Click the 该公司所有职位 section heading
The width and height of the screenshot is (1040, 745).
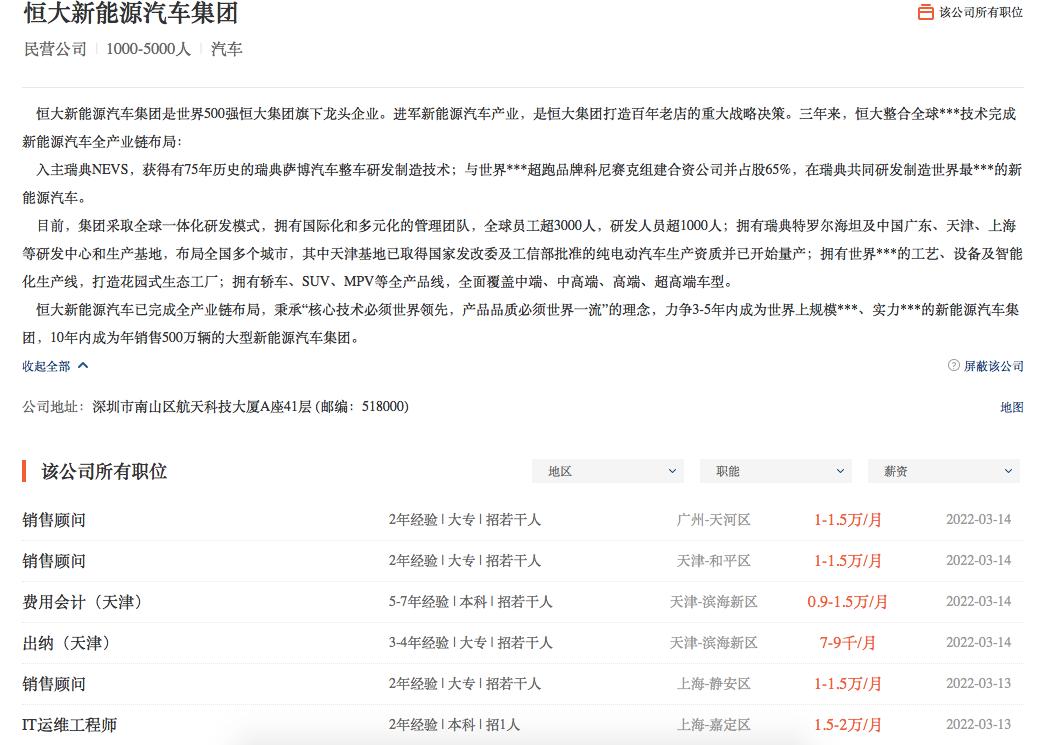104,471
